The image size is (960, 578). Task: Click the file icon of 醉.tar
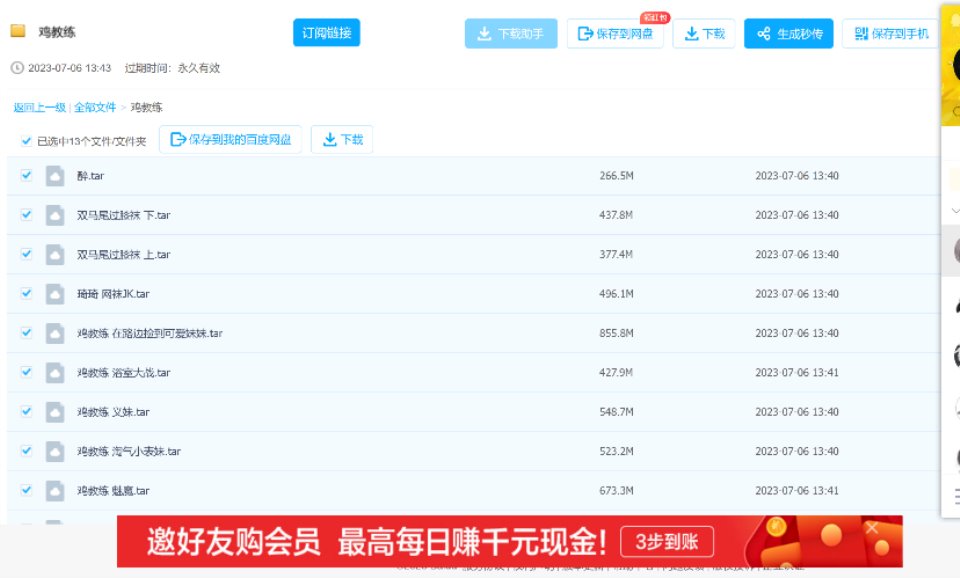pyautogui.click(x=55, y=176)
